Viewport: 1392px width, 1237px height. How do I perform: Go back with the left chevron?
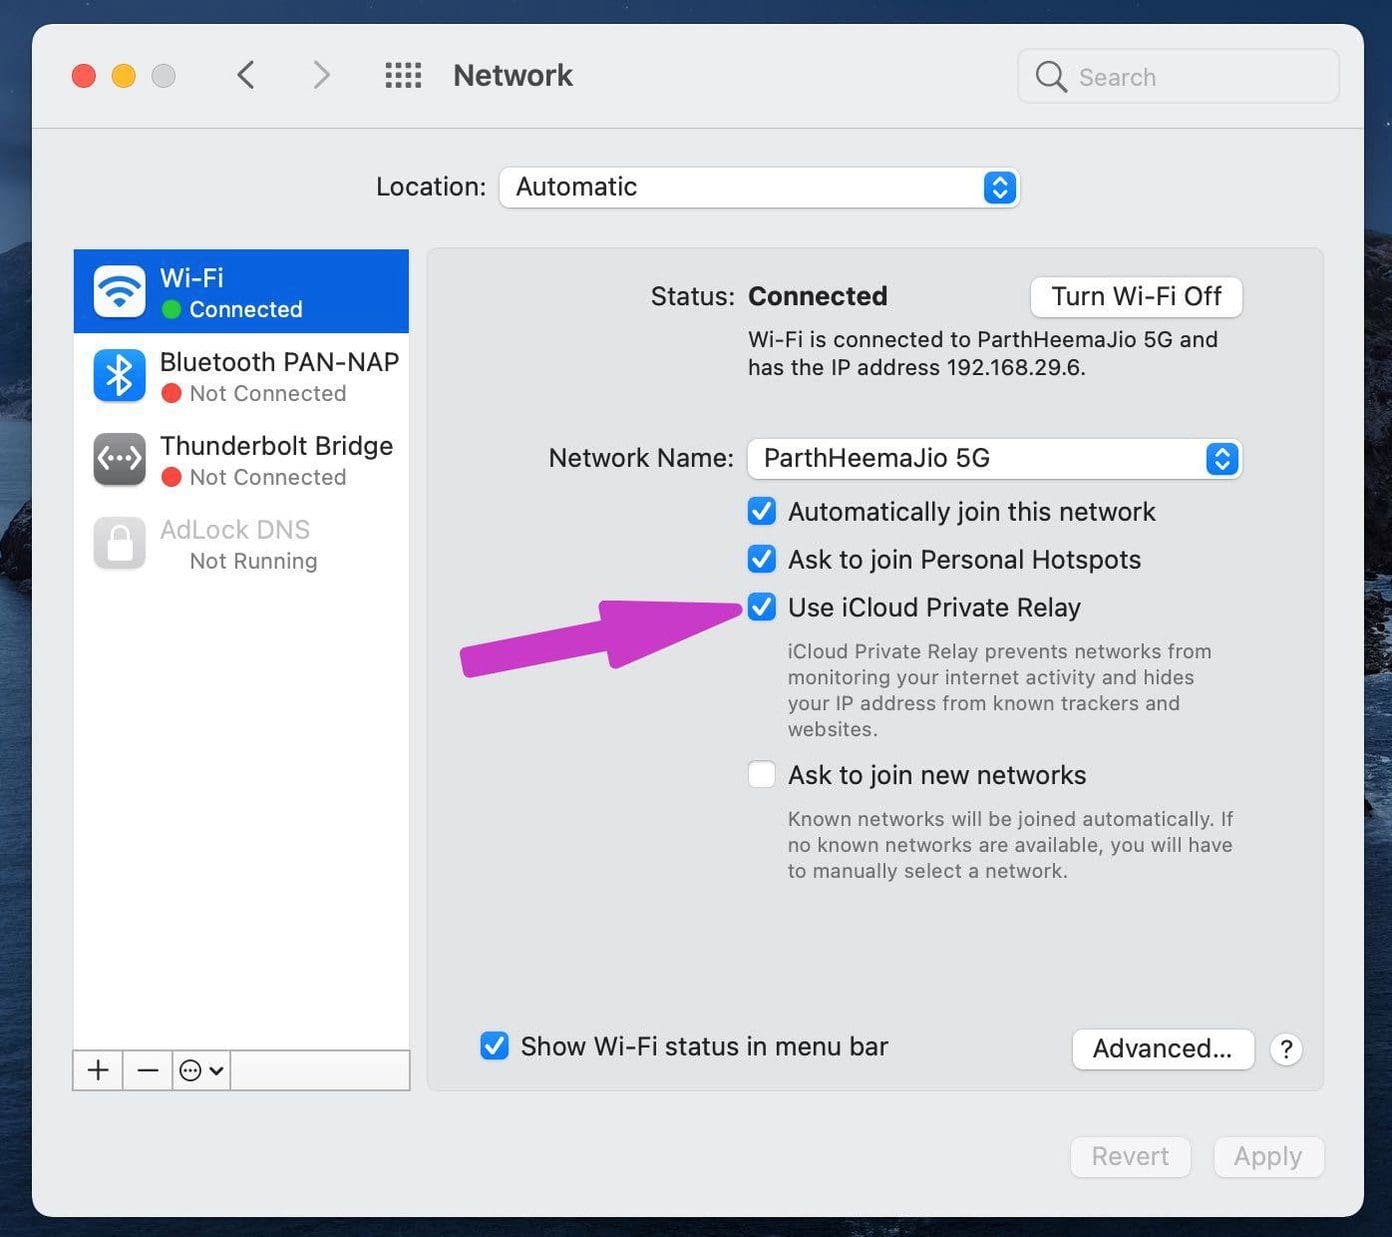[246, 75]
